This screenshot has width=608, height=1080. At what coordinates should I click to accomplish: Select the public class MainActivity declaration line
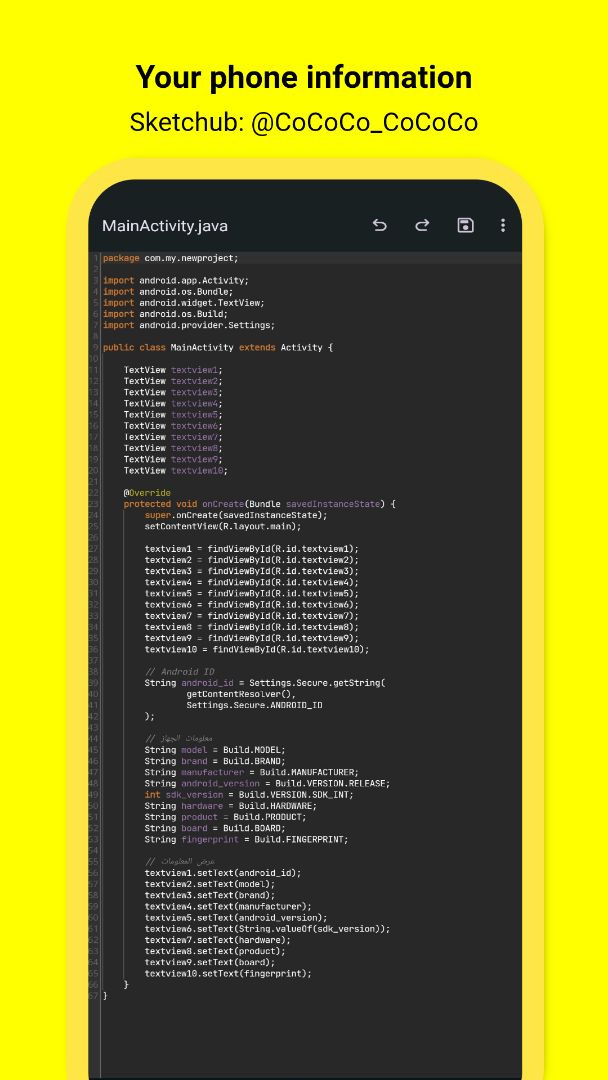(x=217, y=348)
